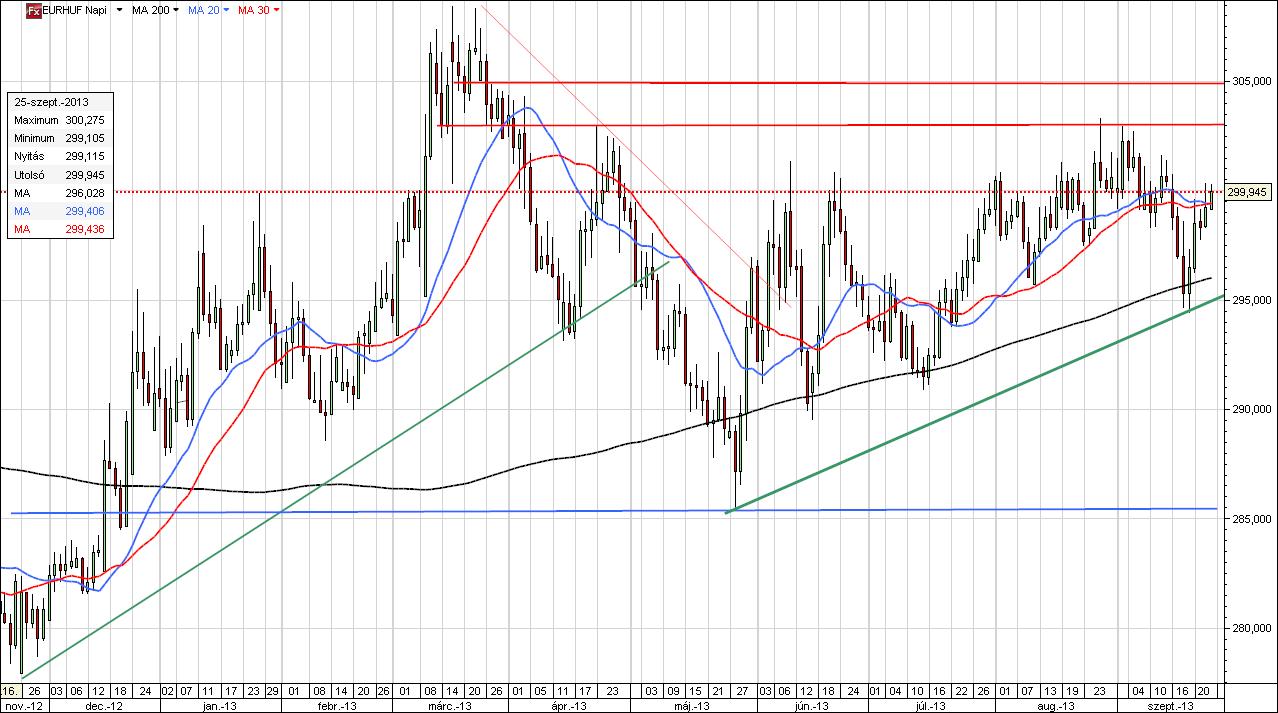
Task: Click the Nyitás 299,115 row
Action: click(59, 157)
